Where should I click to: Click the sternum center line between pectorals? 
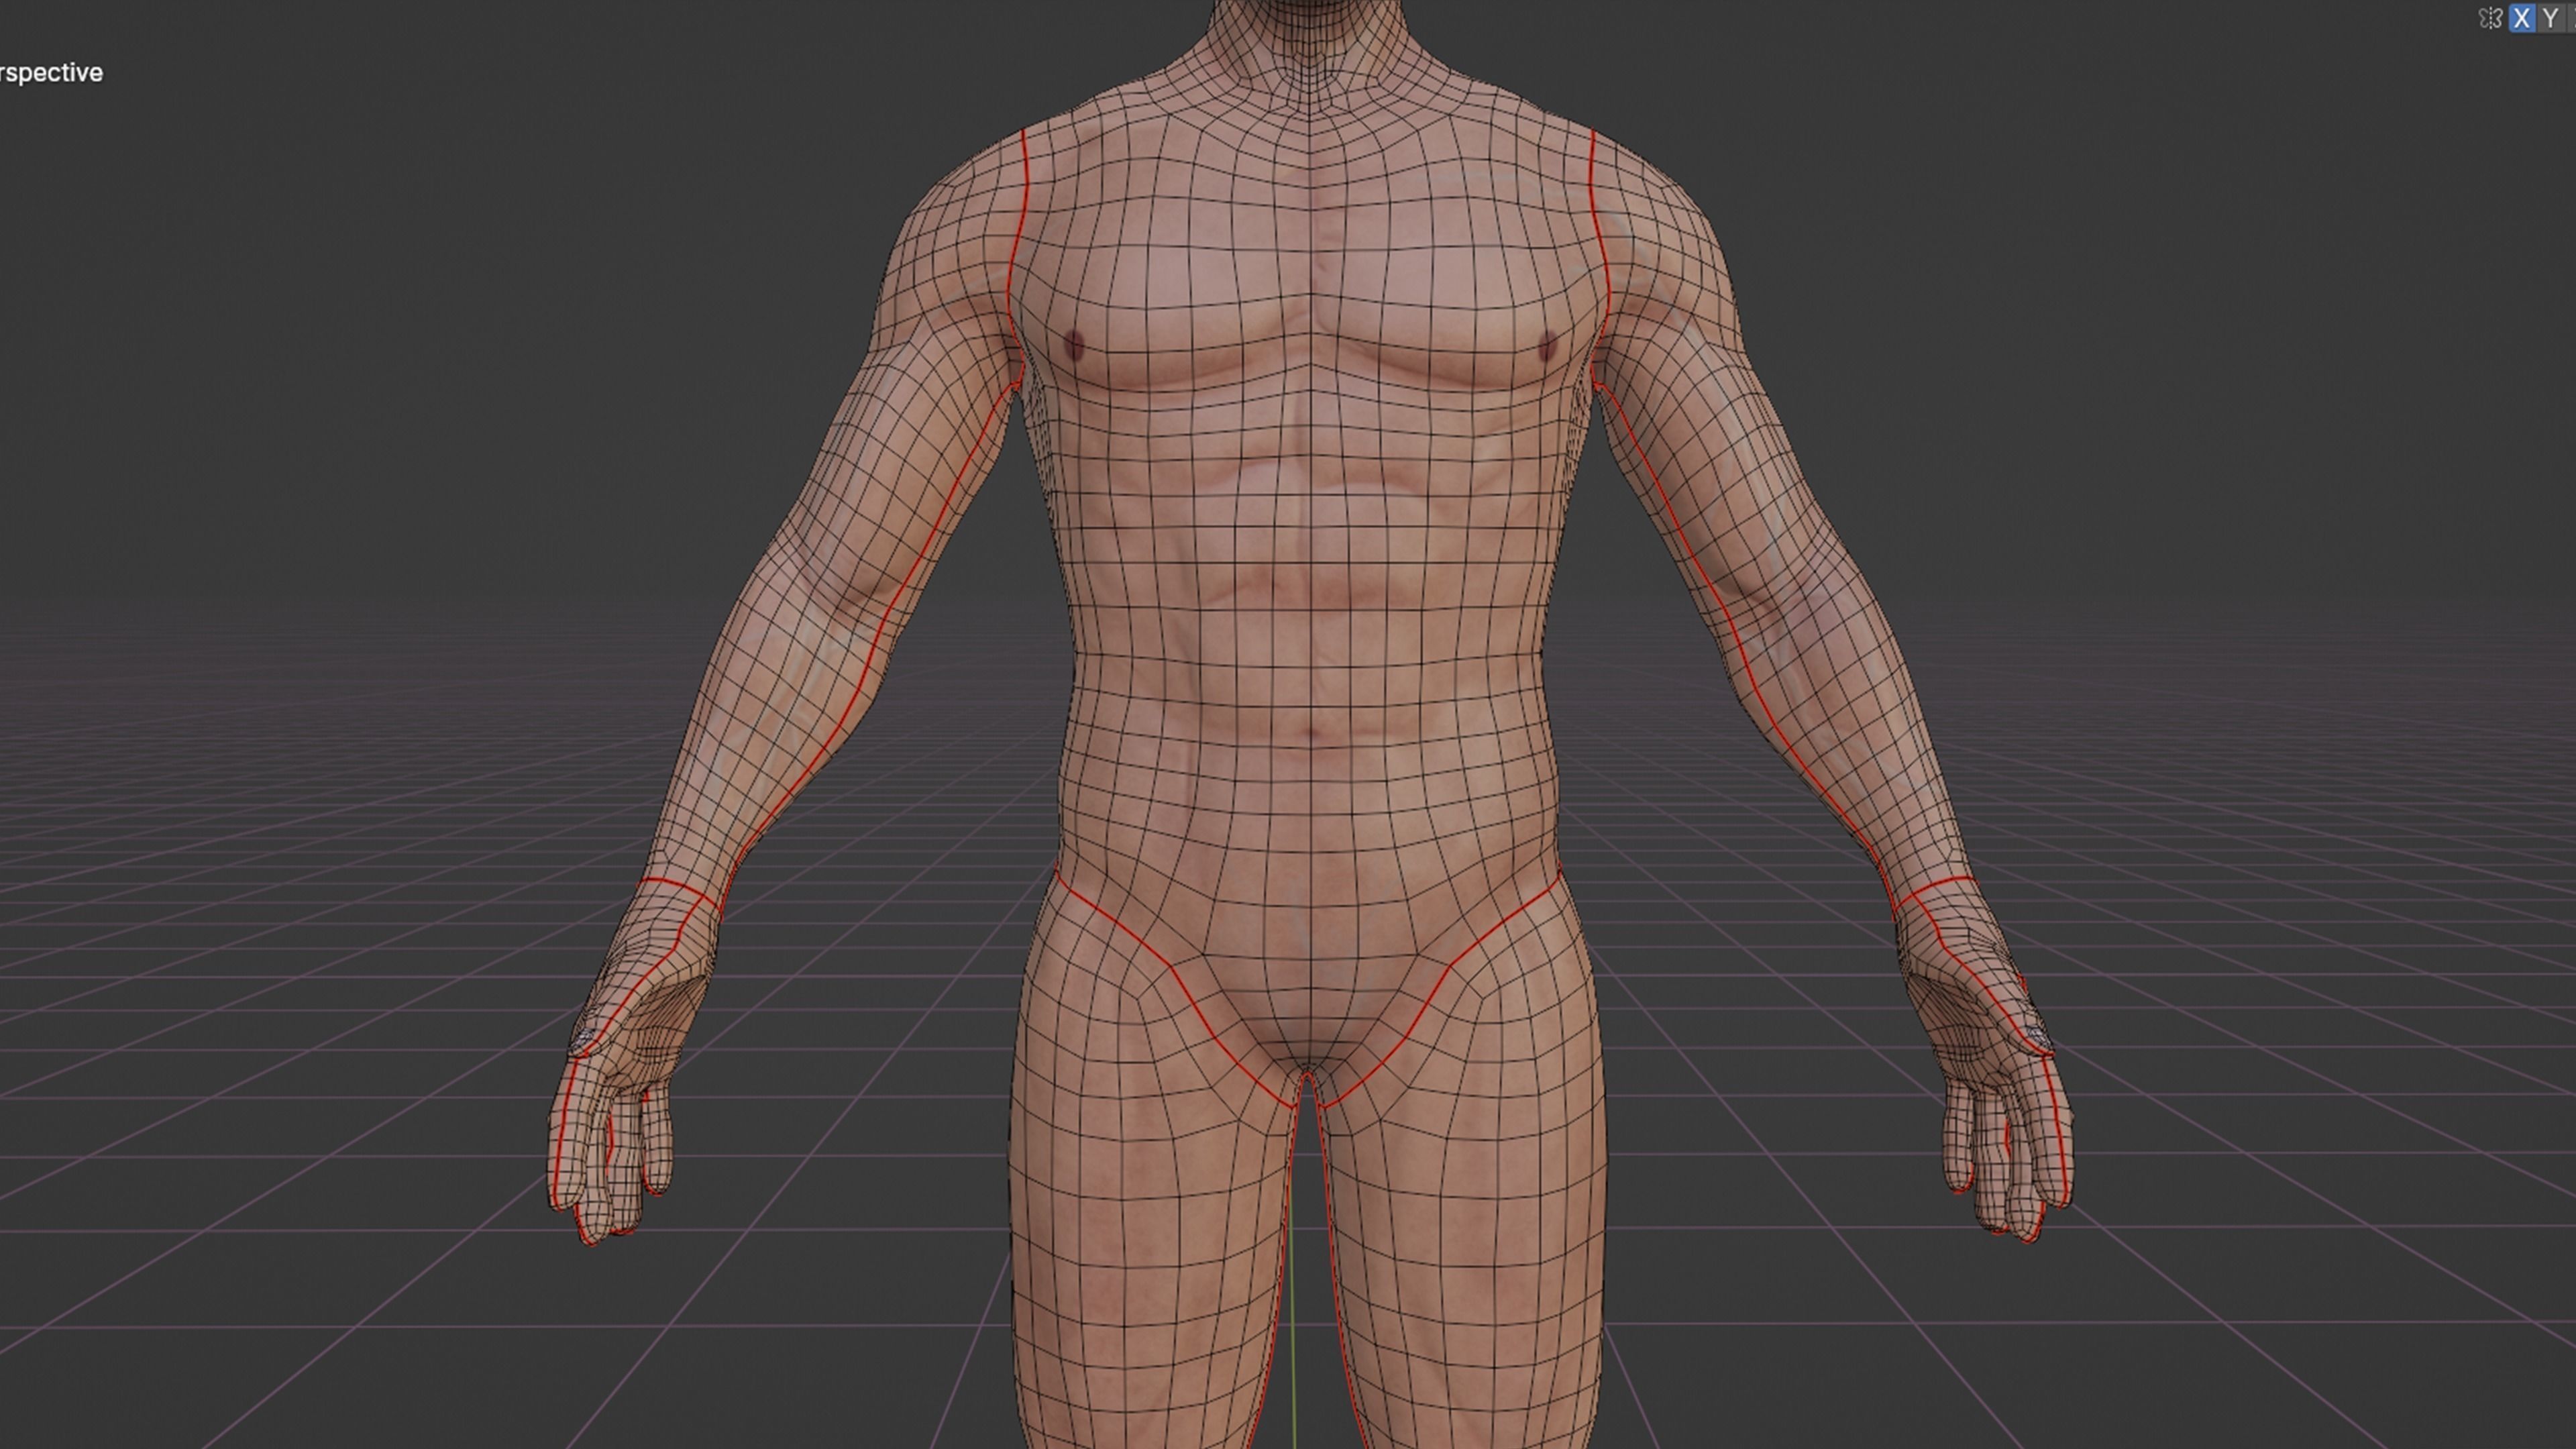[1310, 300]
